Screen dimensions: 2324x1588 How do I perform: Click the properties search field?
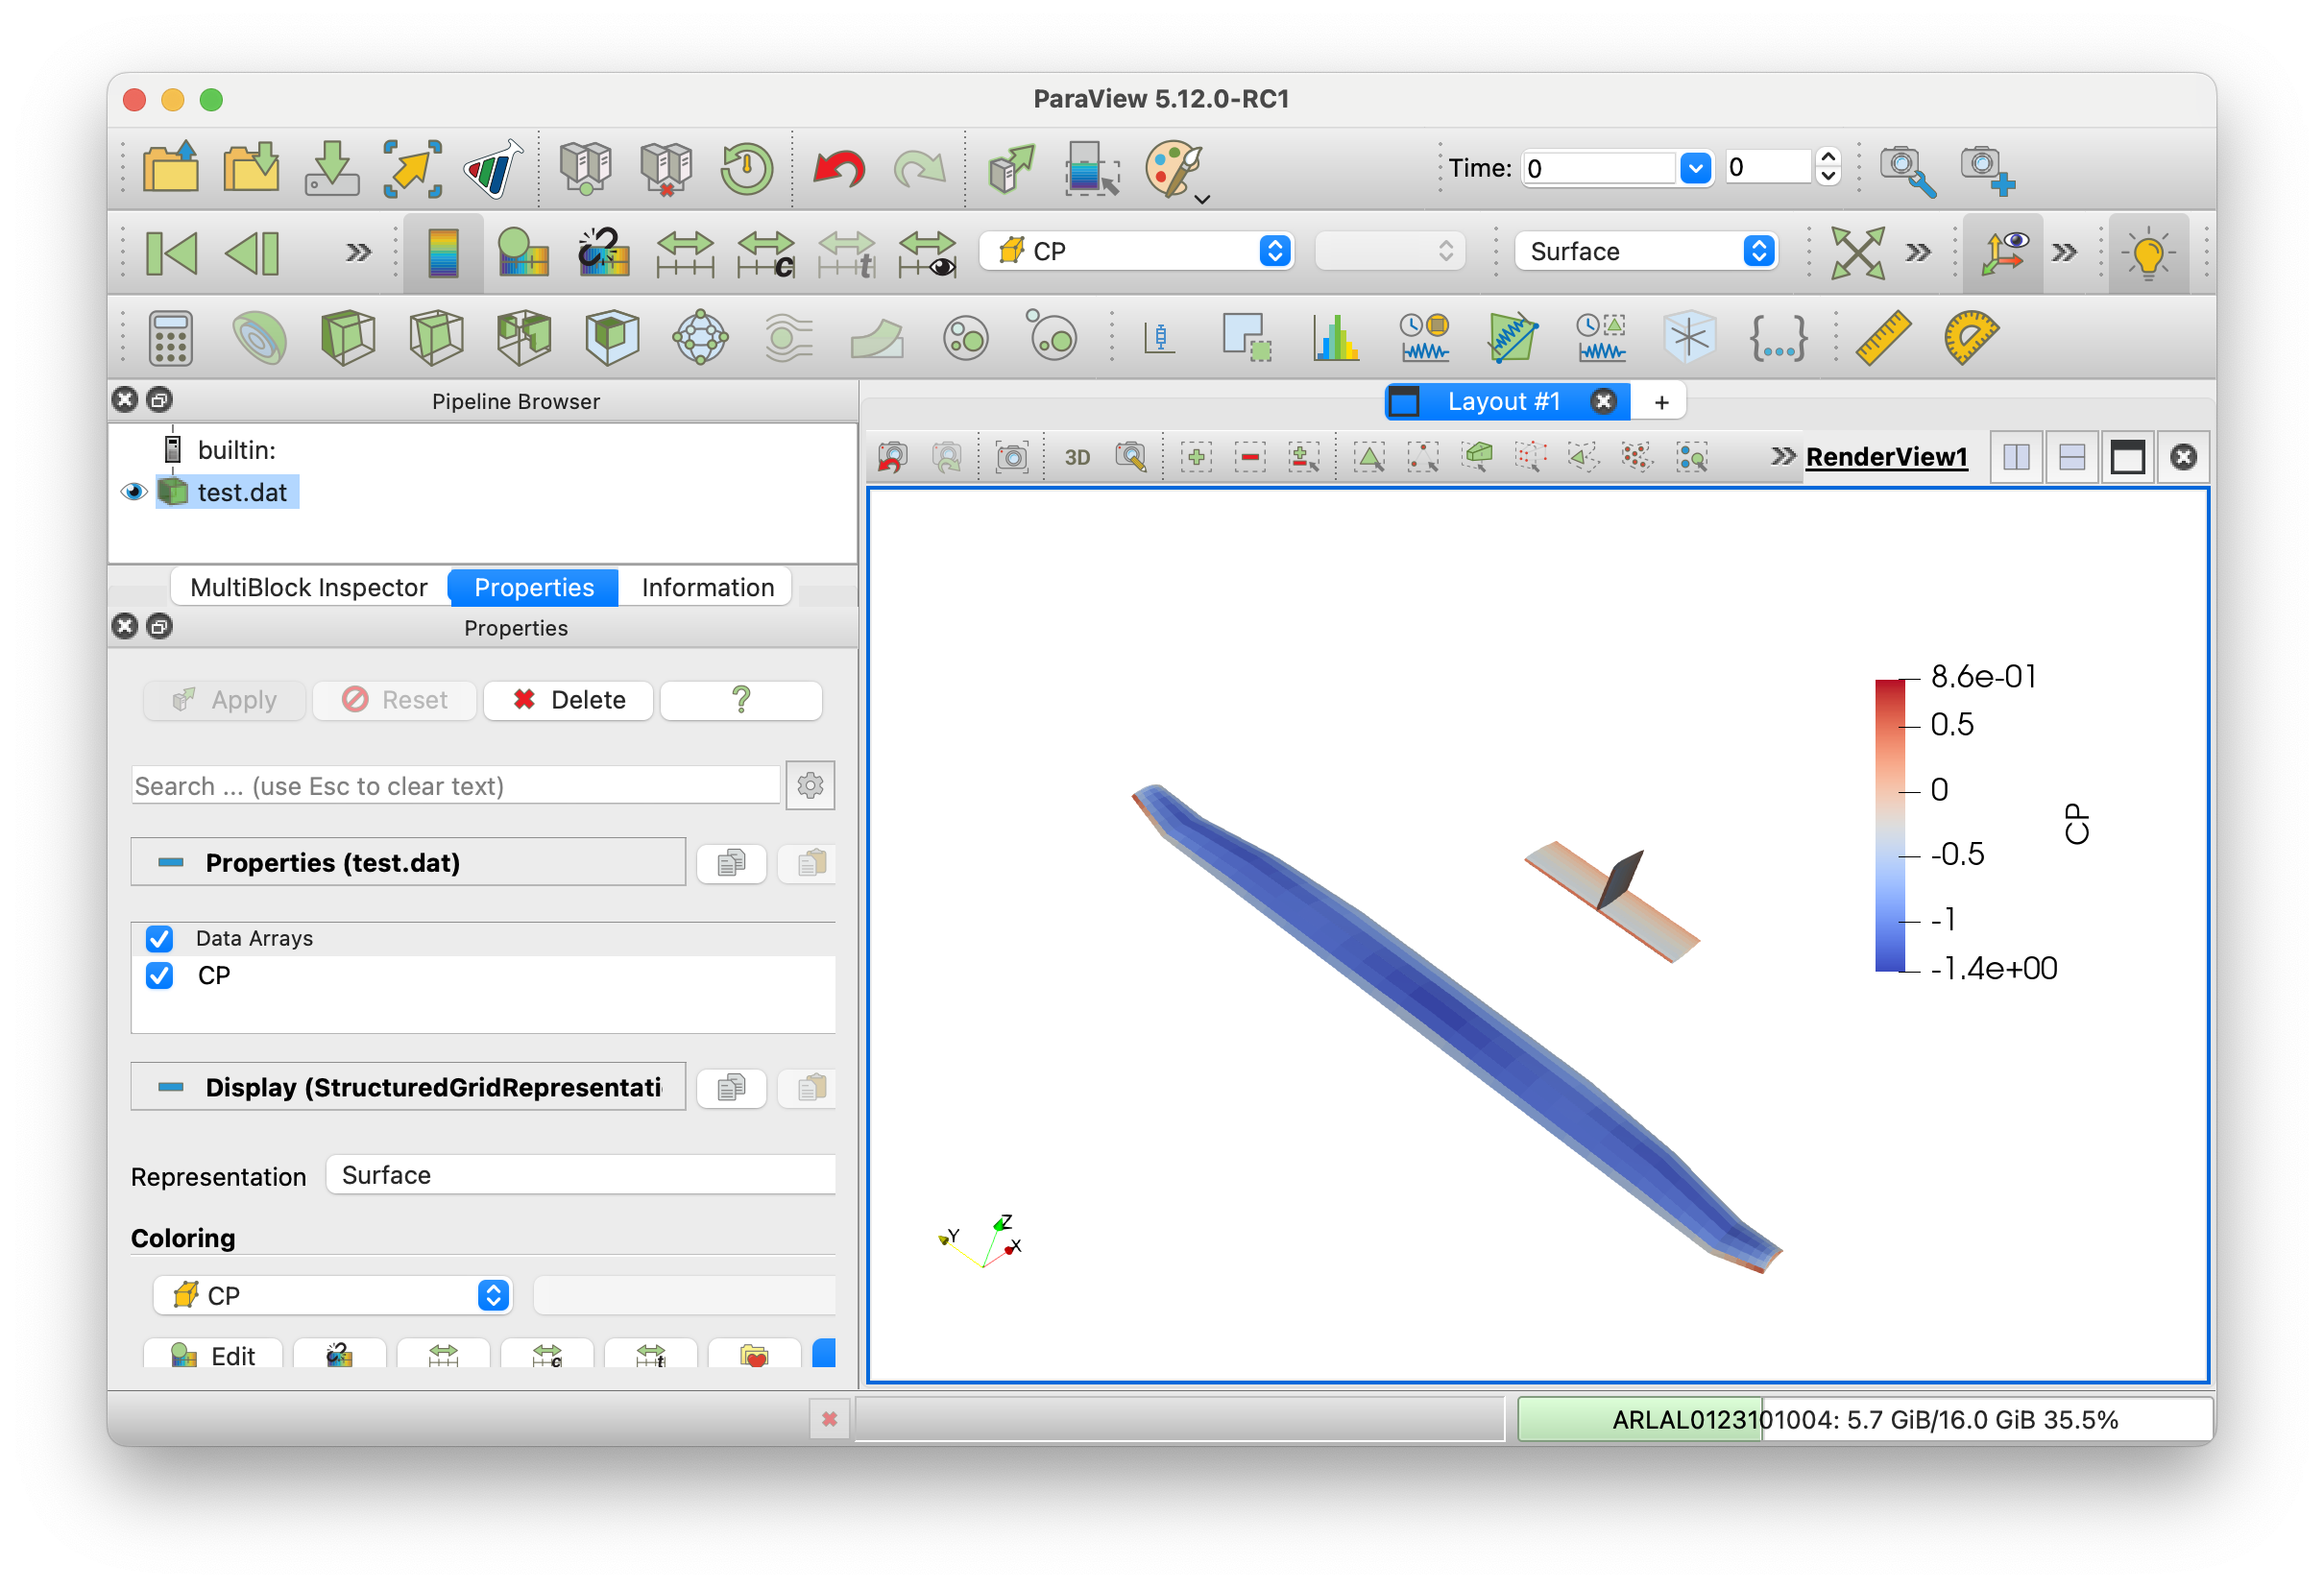[x=455, y=786]
